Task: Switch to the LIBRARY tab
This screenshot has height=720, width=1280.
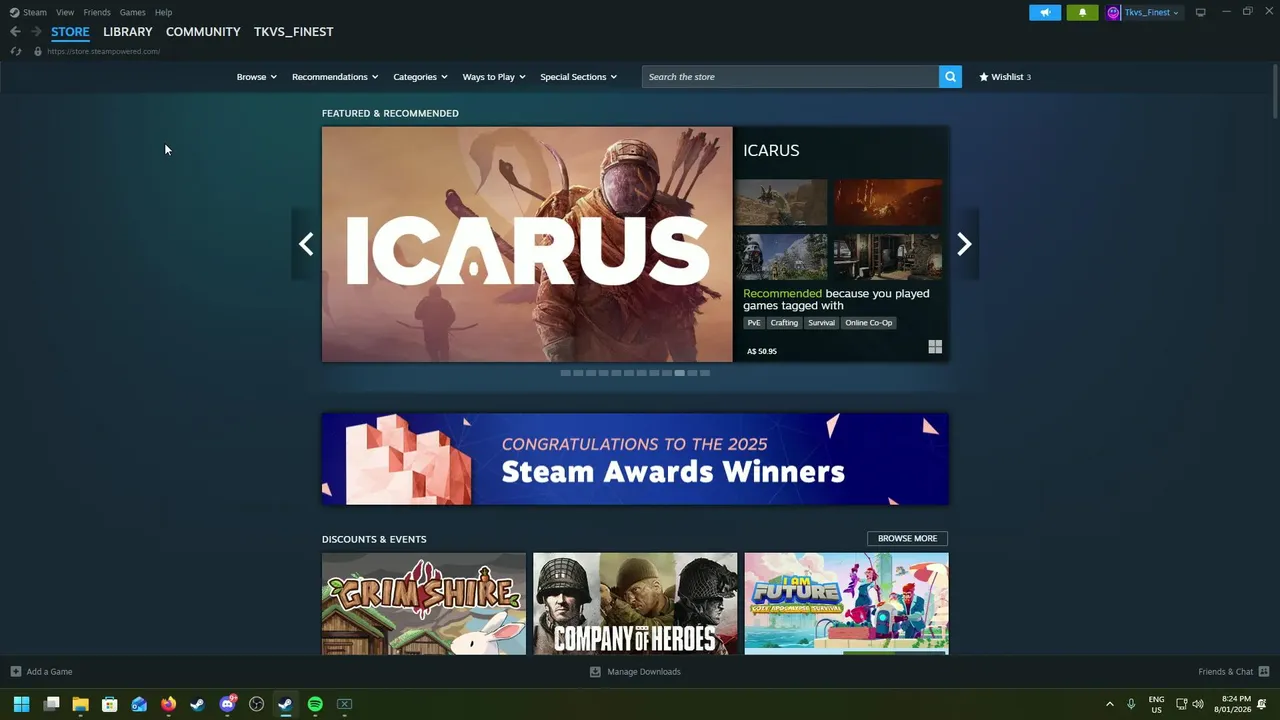Action: point(128,32)
